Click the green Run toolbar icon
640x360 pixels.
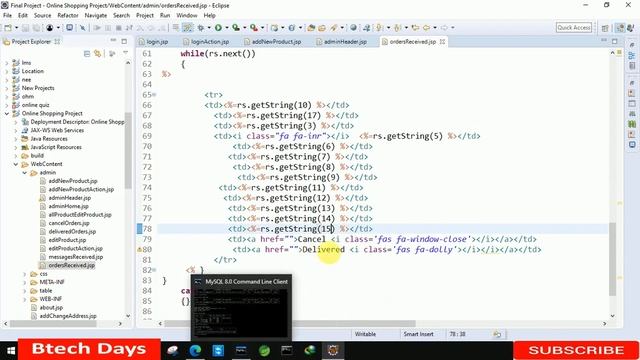coord(218,28)
